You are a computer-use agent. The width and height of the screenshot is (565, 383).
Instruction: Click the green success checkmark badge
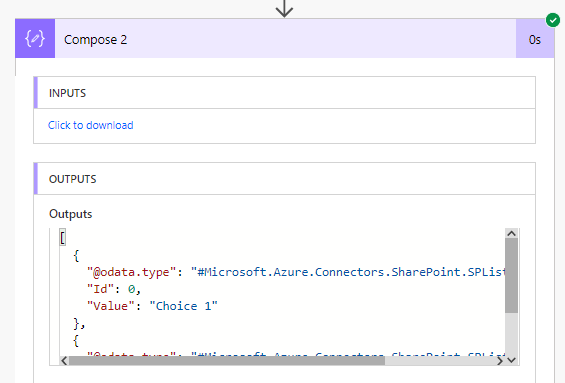coord(553,20)
